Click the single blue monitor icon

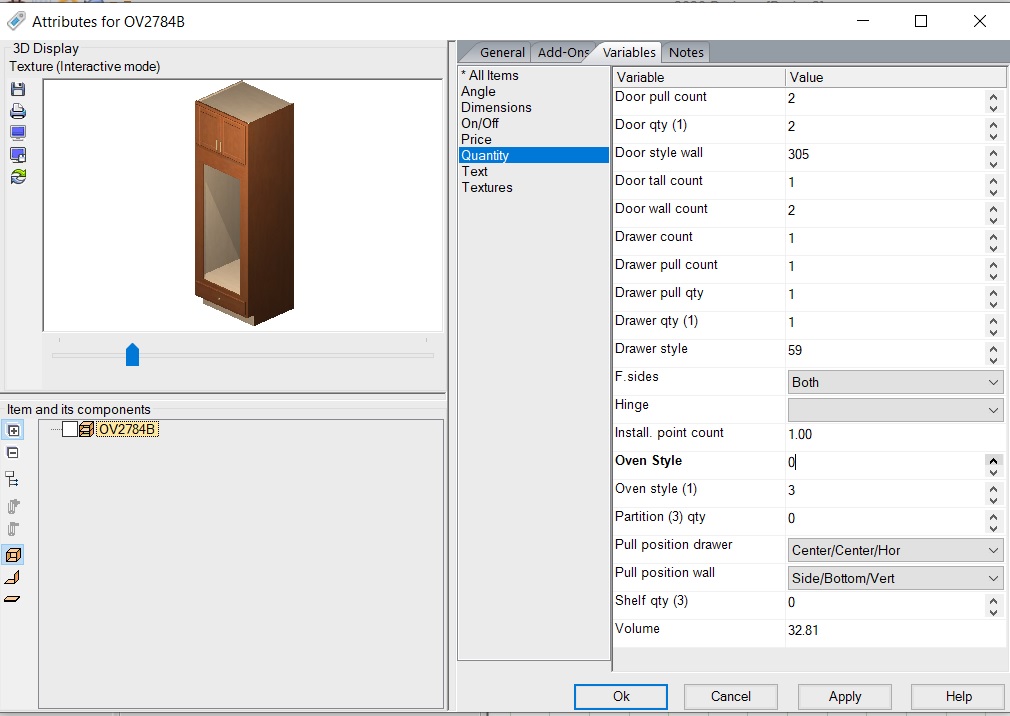pos(18,133)
